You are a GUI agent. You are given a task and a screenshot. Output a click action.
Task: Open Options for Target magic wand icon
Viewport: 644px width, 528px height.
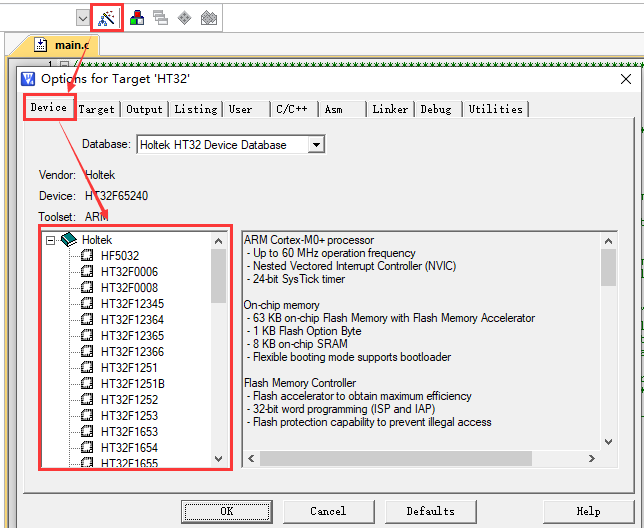click(106, 18)
